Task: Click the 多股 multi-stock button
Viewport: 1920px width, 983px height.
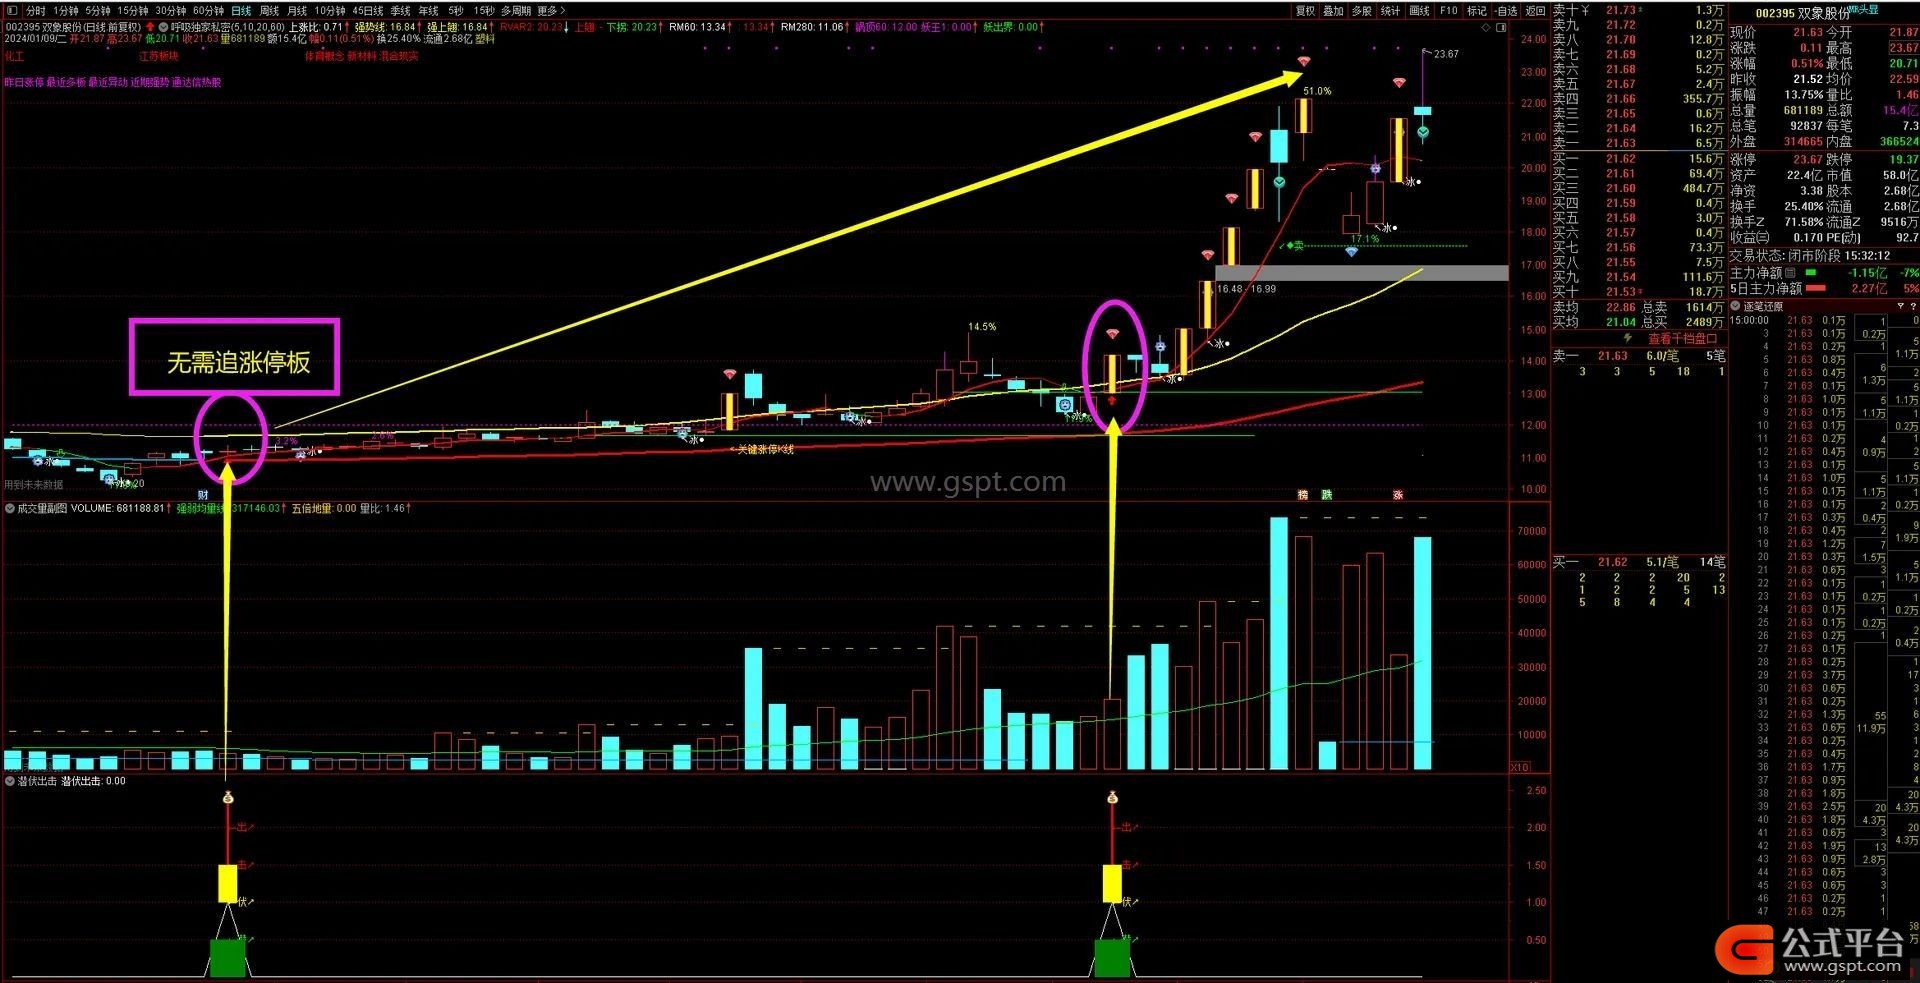Action: click(1362, 11)
